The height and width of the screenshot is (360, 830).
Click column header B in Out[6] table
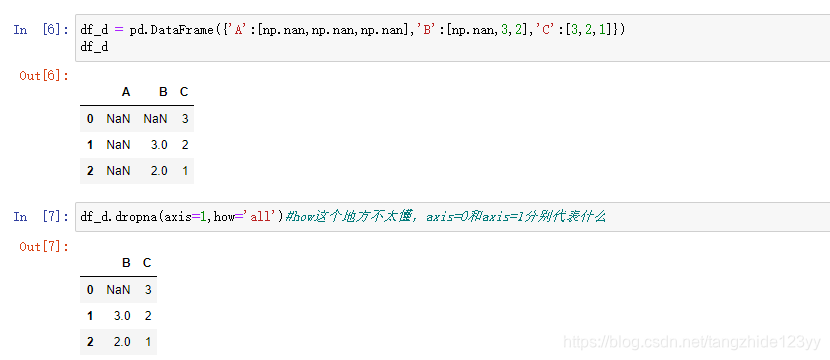(163, 92)
